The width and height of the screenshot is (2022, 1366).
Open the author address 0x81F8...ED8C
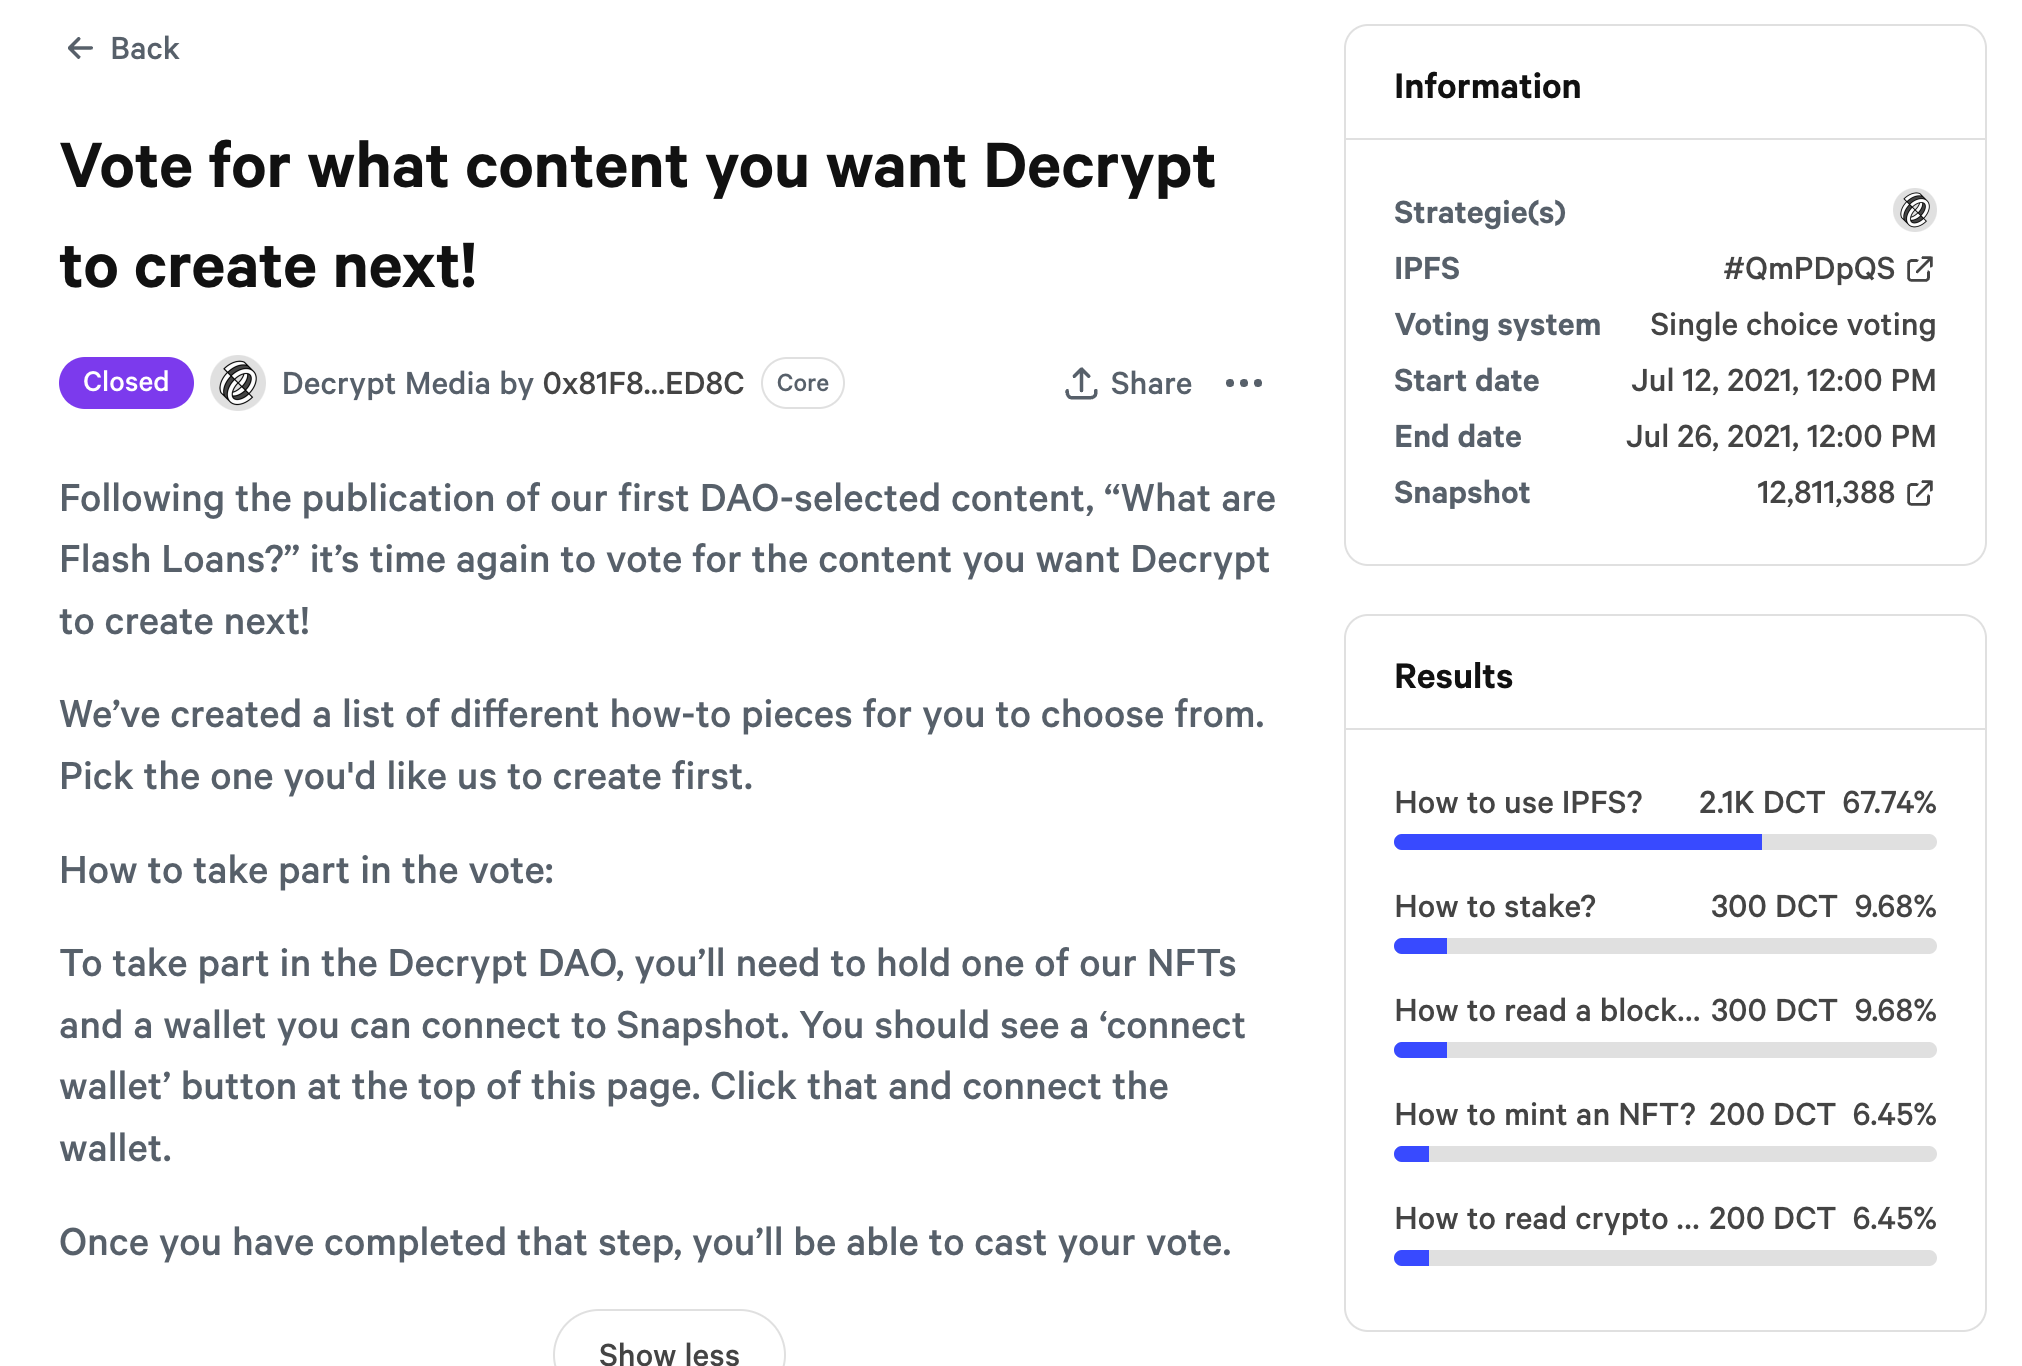(643, 383)
